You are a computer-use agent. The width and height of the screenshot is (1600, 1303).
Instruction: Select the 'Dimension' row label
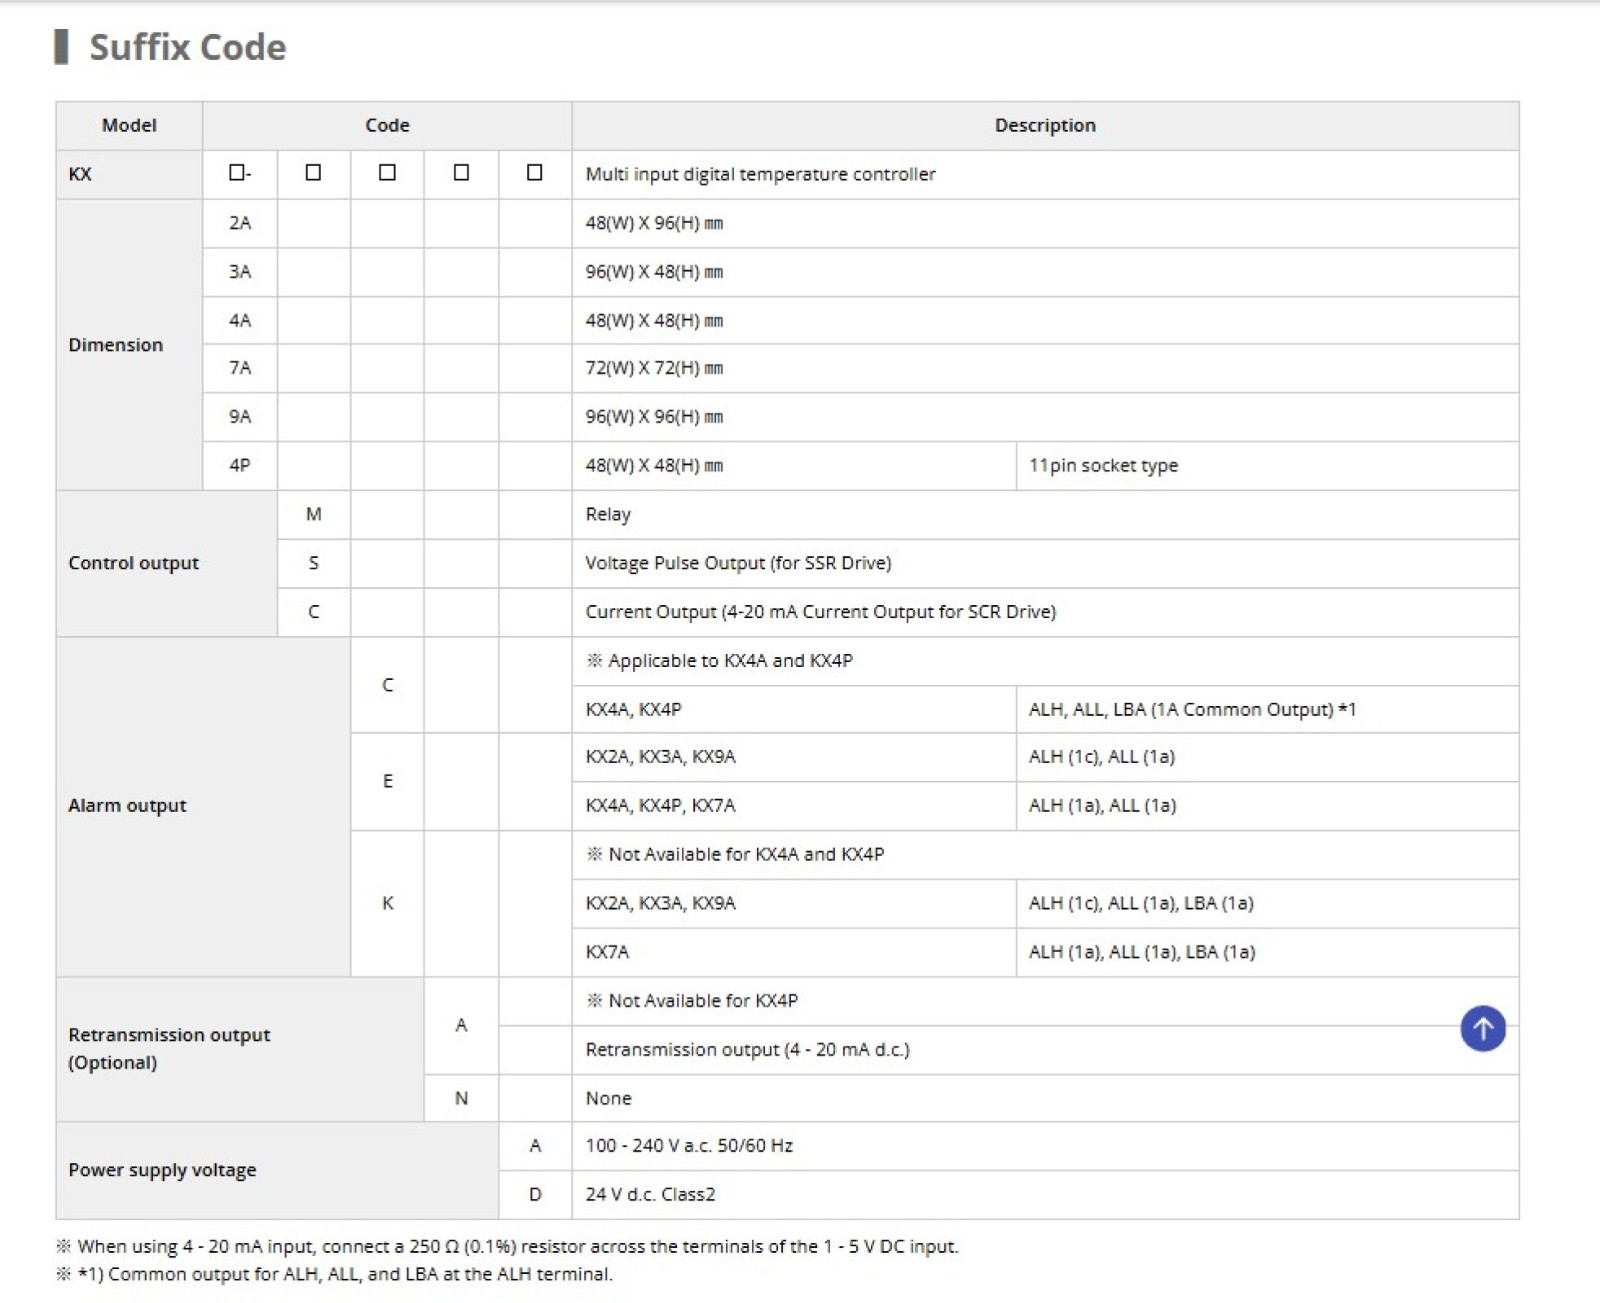(129, 345)
